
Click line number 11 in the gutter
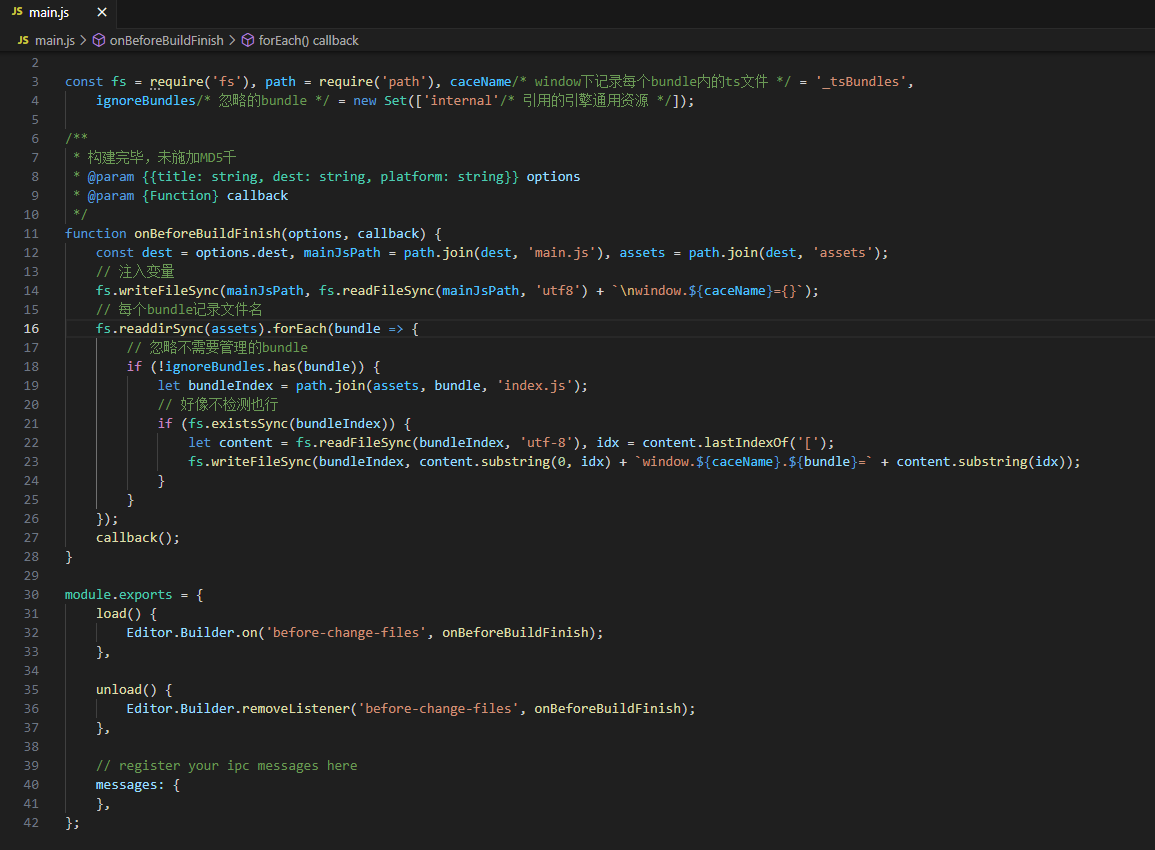pos(31,233)
